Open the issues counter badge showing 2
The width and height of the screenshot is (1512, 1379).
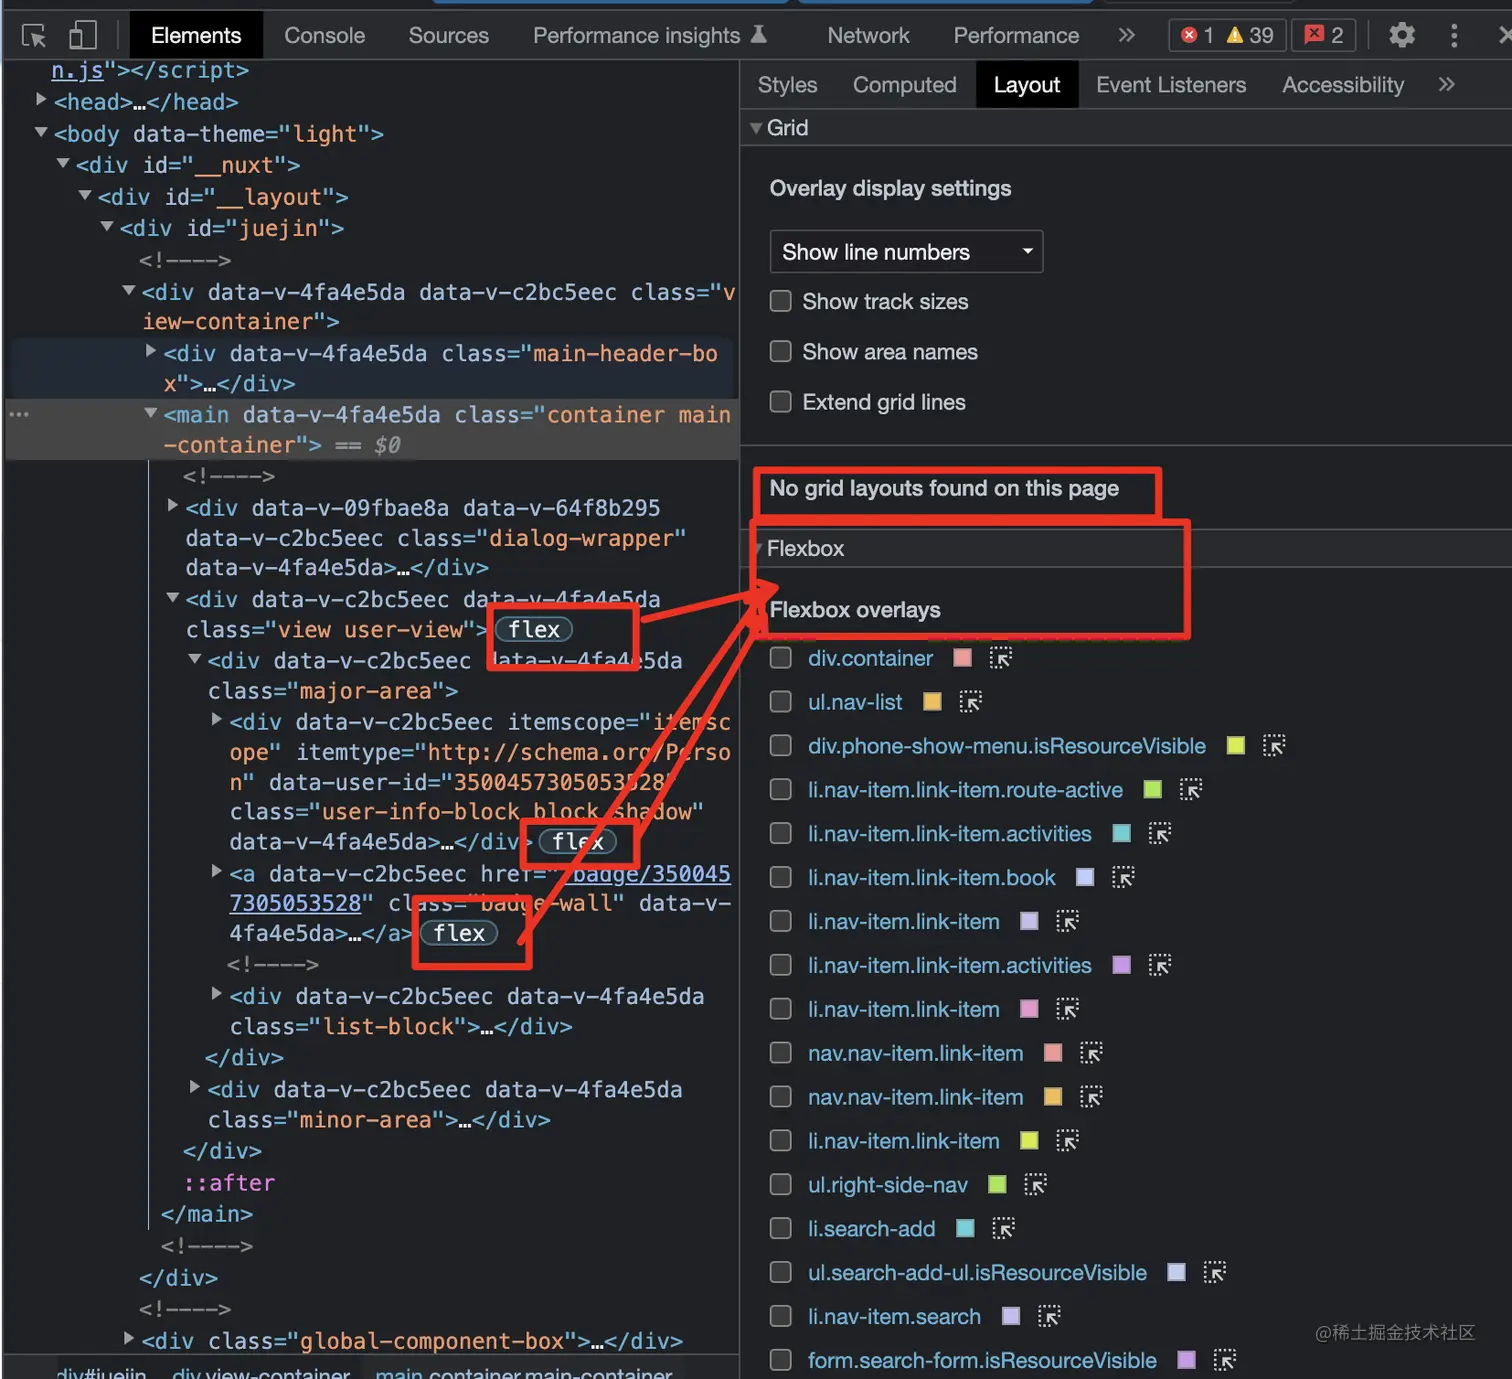(x=1323, y=35)
